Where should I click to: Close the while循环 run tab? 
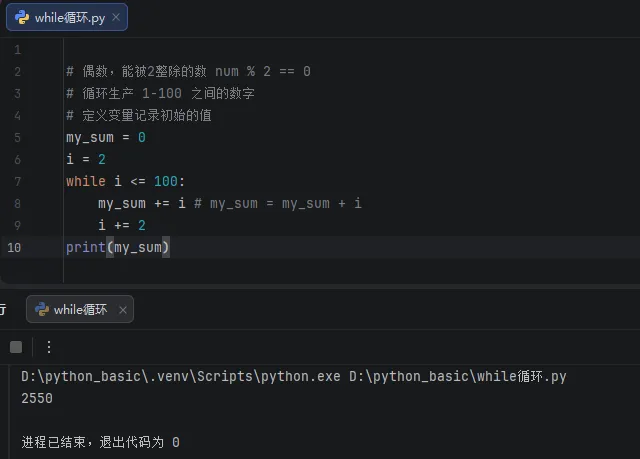coord(122,310)
